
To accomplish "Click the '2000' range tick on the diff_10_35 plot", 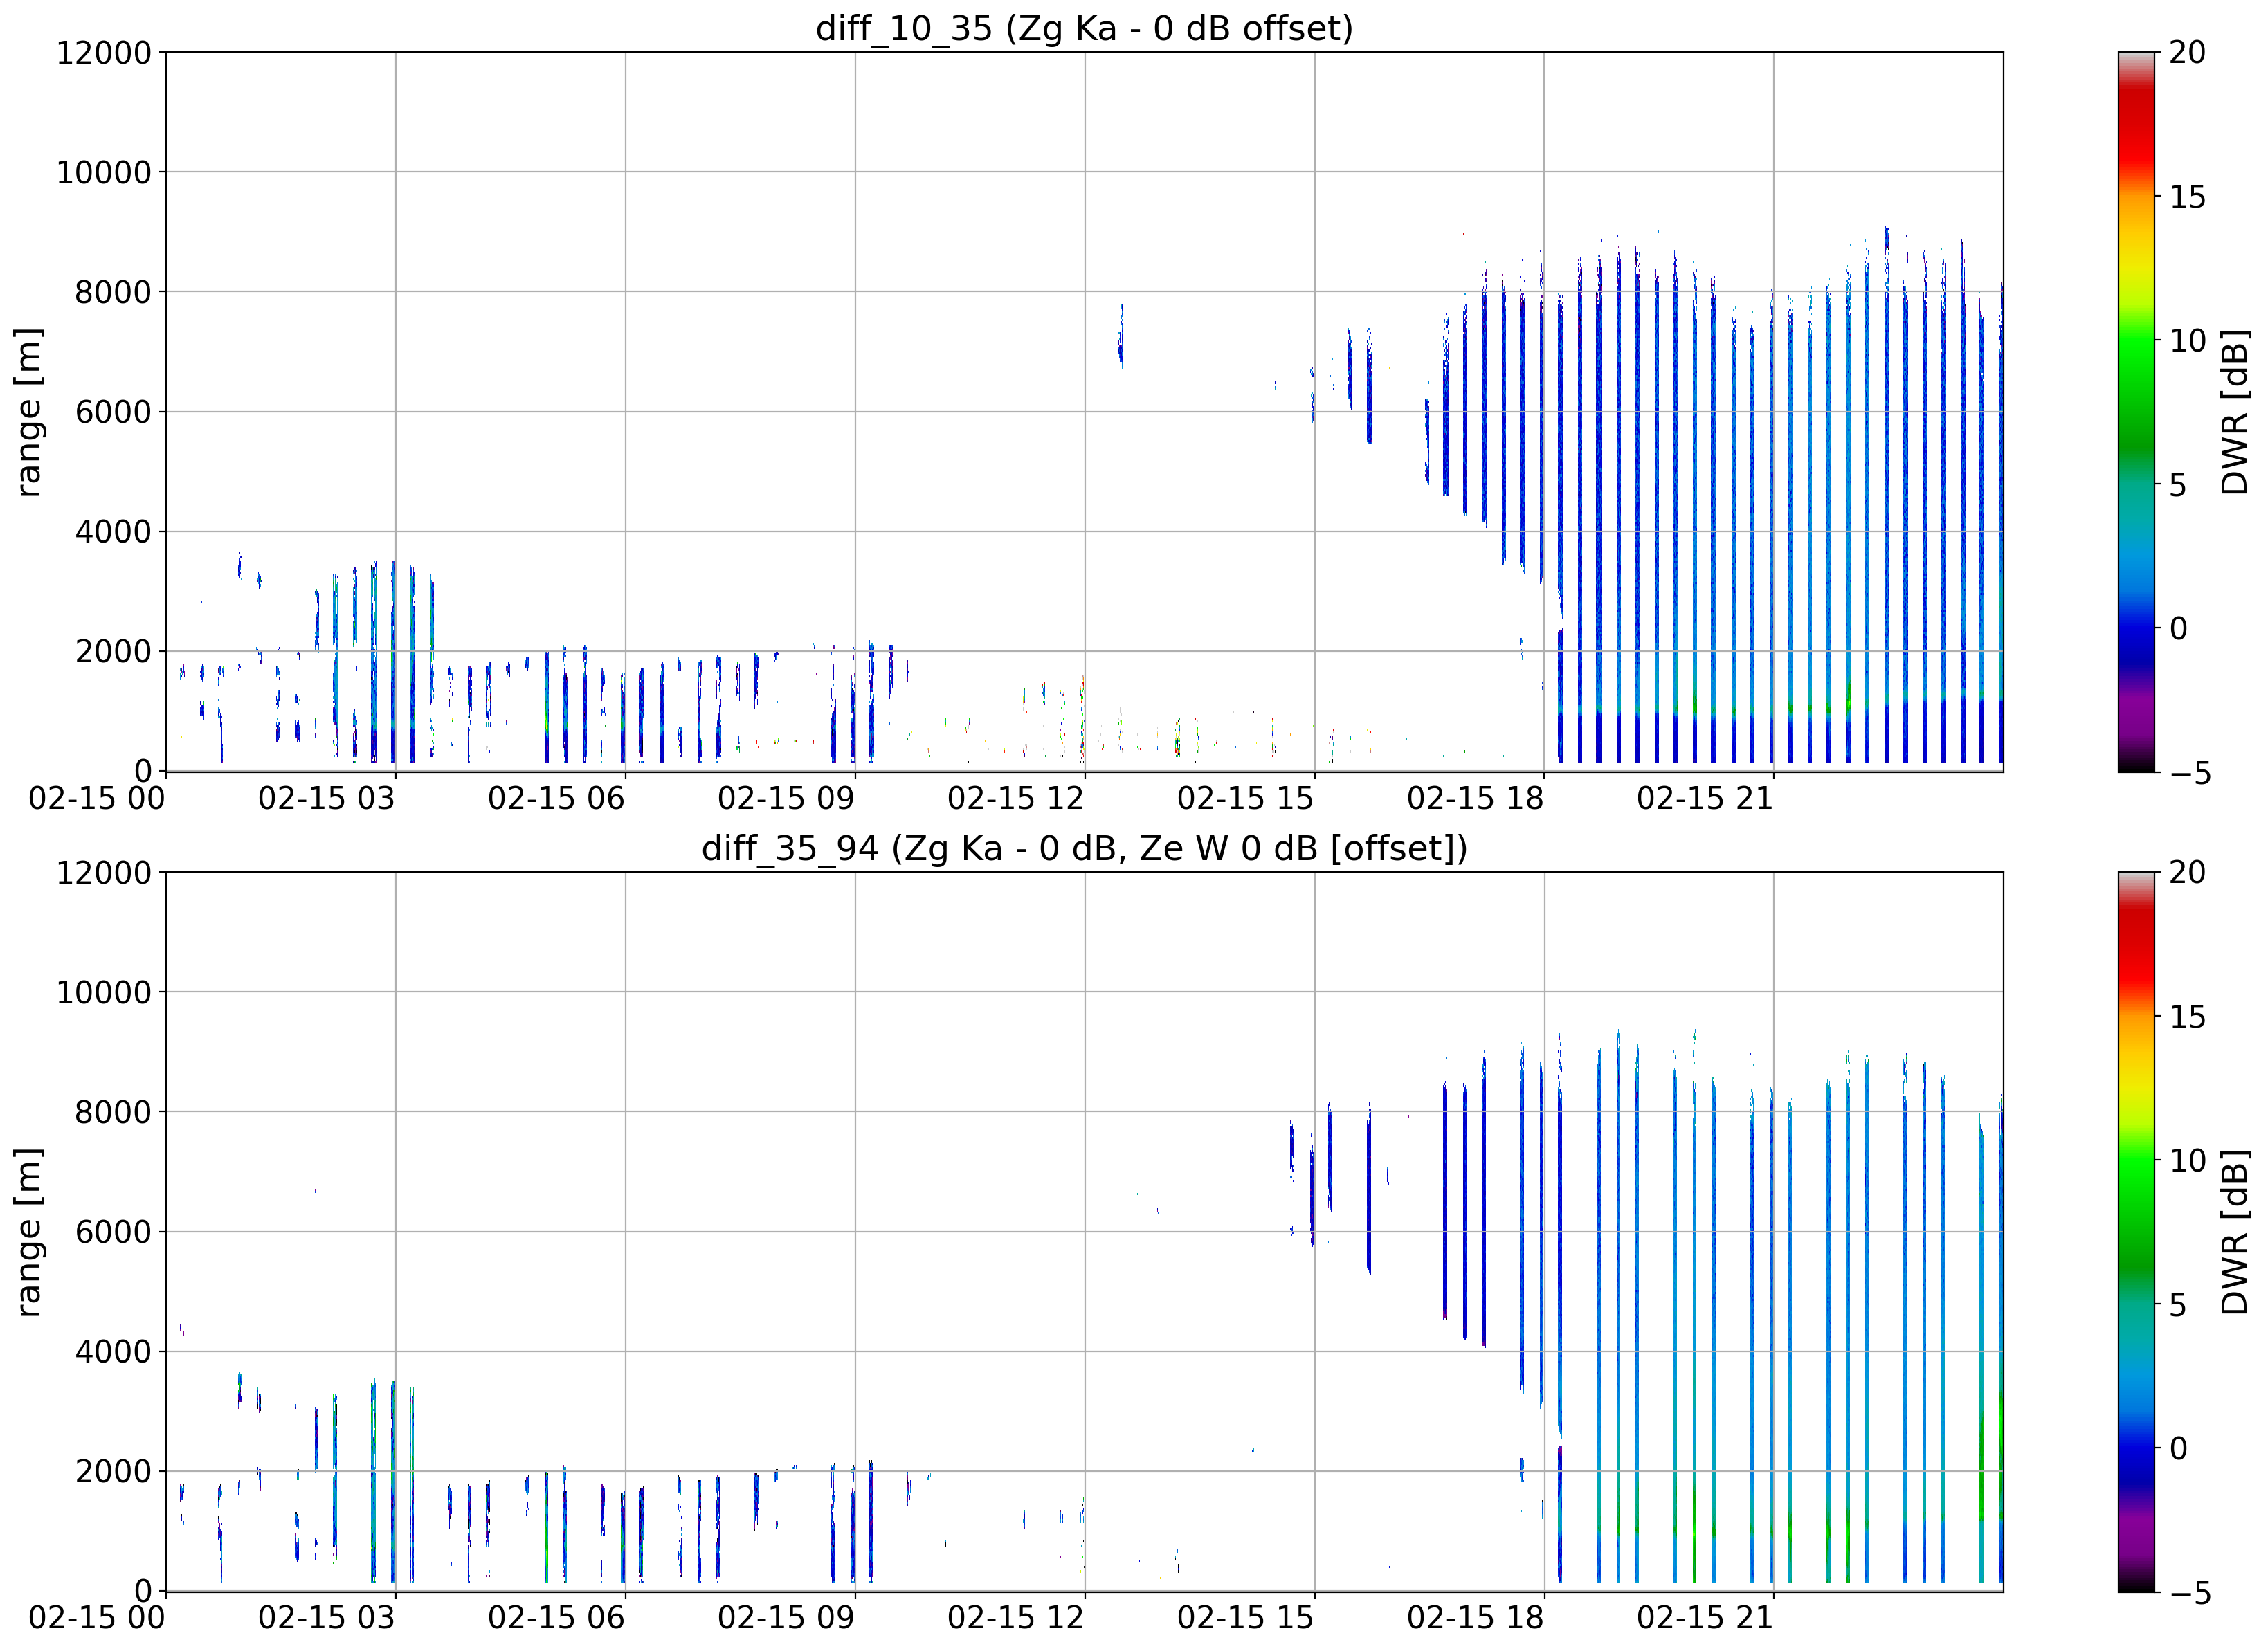I will pyautogui.click(x=113, y=652).
